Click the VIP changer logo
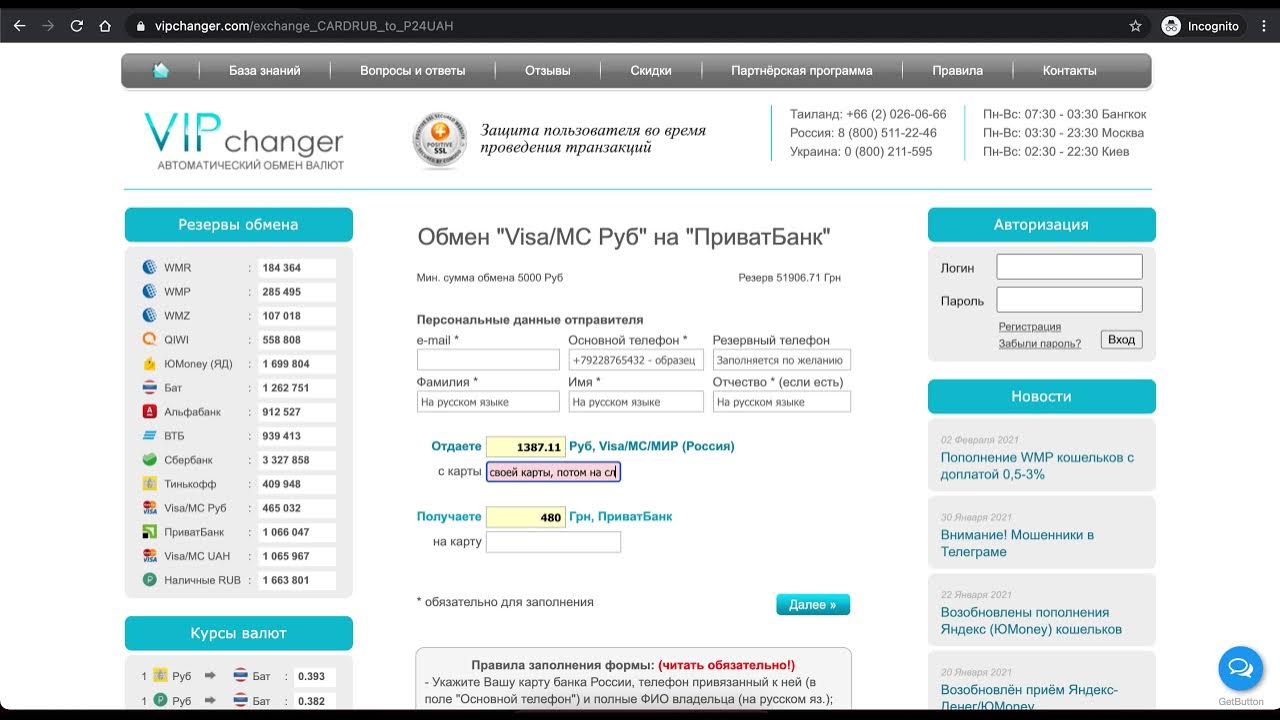Screen dimensions: 1280x720 244,140
